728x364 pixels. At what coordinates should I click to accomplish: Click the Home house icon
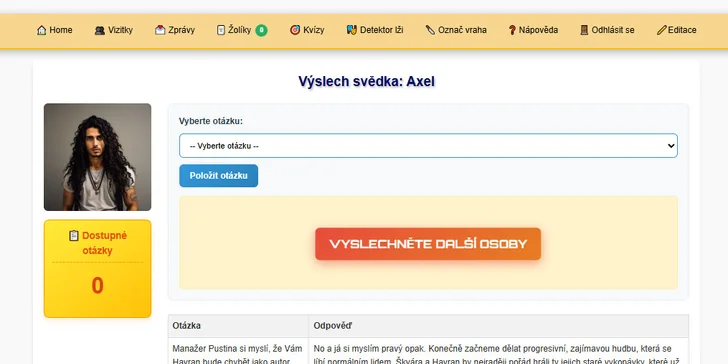click(41, 30)
